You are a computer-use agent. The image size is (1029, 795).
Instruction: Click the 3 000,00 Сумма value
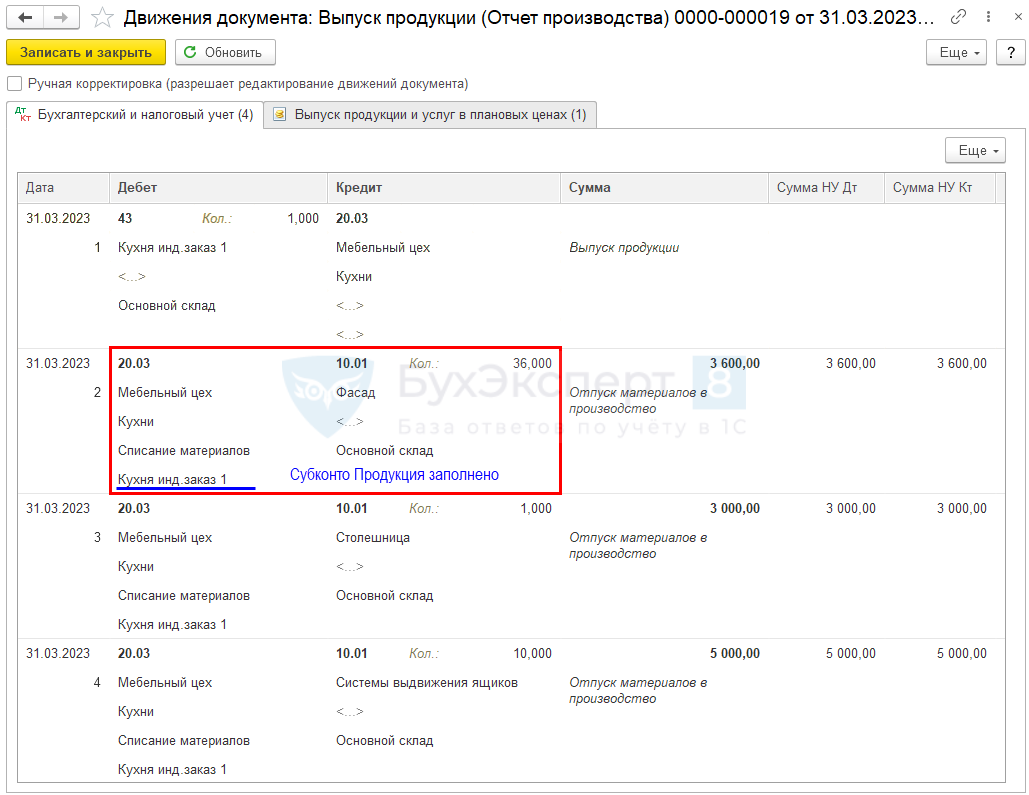(x=734, y=509)
